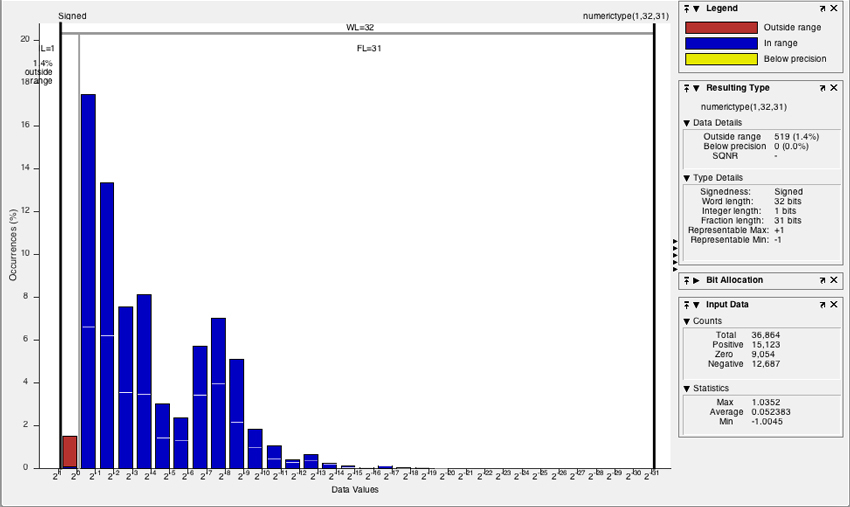Screen dimensions: 850x507
Task: Click the red outside-range histogram bar
Action: [x=69, y=451]
